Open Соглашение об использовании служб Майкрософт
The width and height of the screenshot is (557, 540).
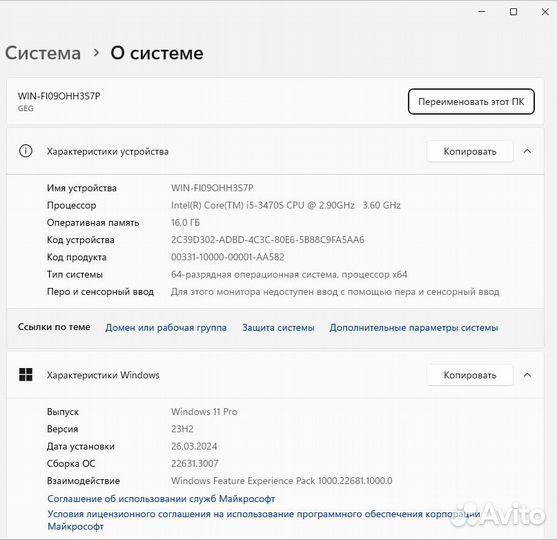(x=161, y=499)
